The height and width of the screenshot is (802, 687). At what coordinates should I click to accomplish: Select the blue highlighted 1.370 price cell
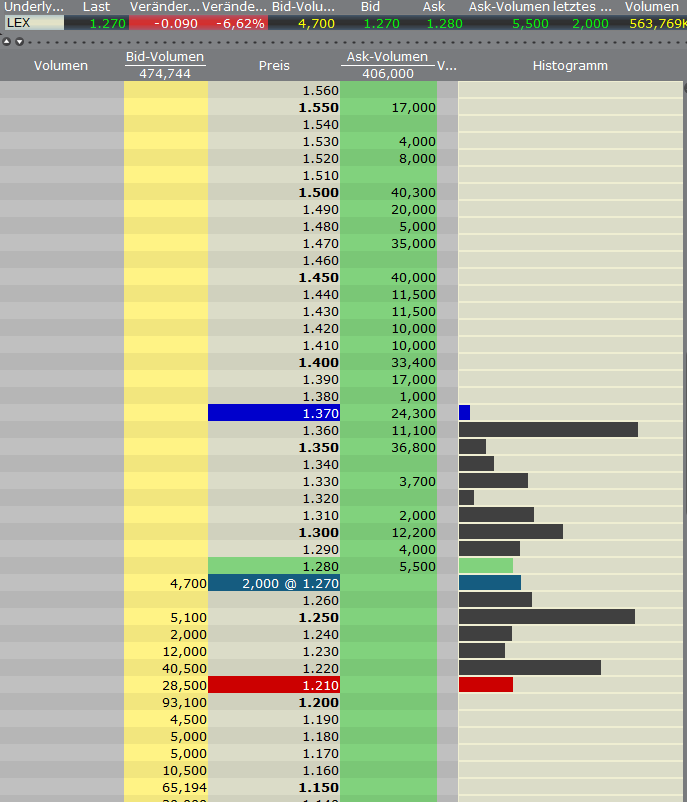[x=274, y=413]
